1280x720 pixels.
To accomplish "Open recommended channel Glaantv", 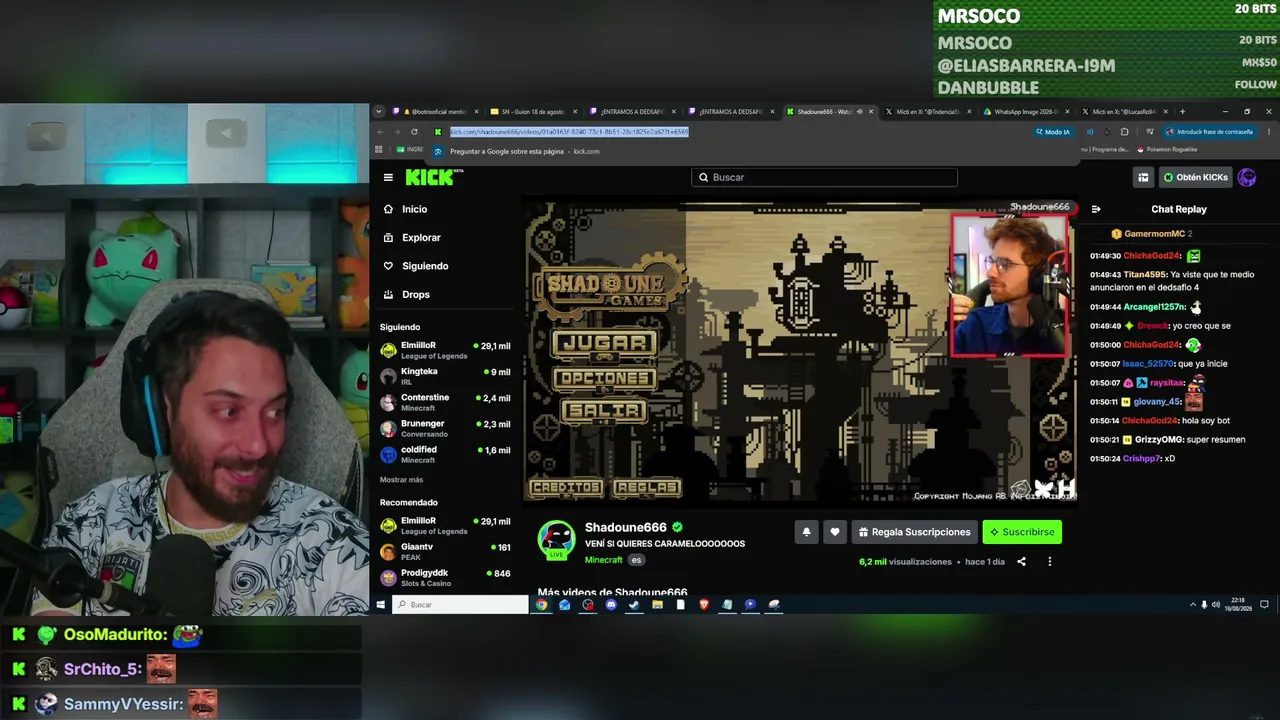I will click(446, 552).
